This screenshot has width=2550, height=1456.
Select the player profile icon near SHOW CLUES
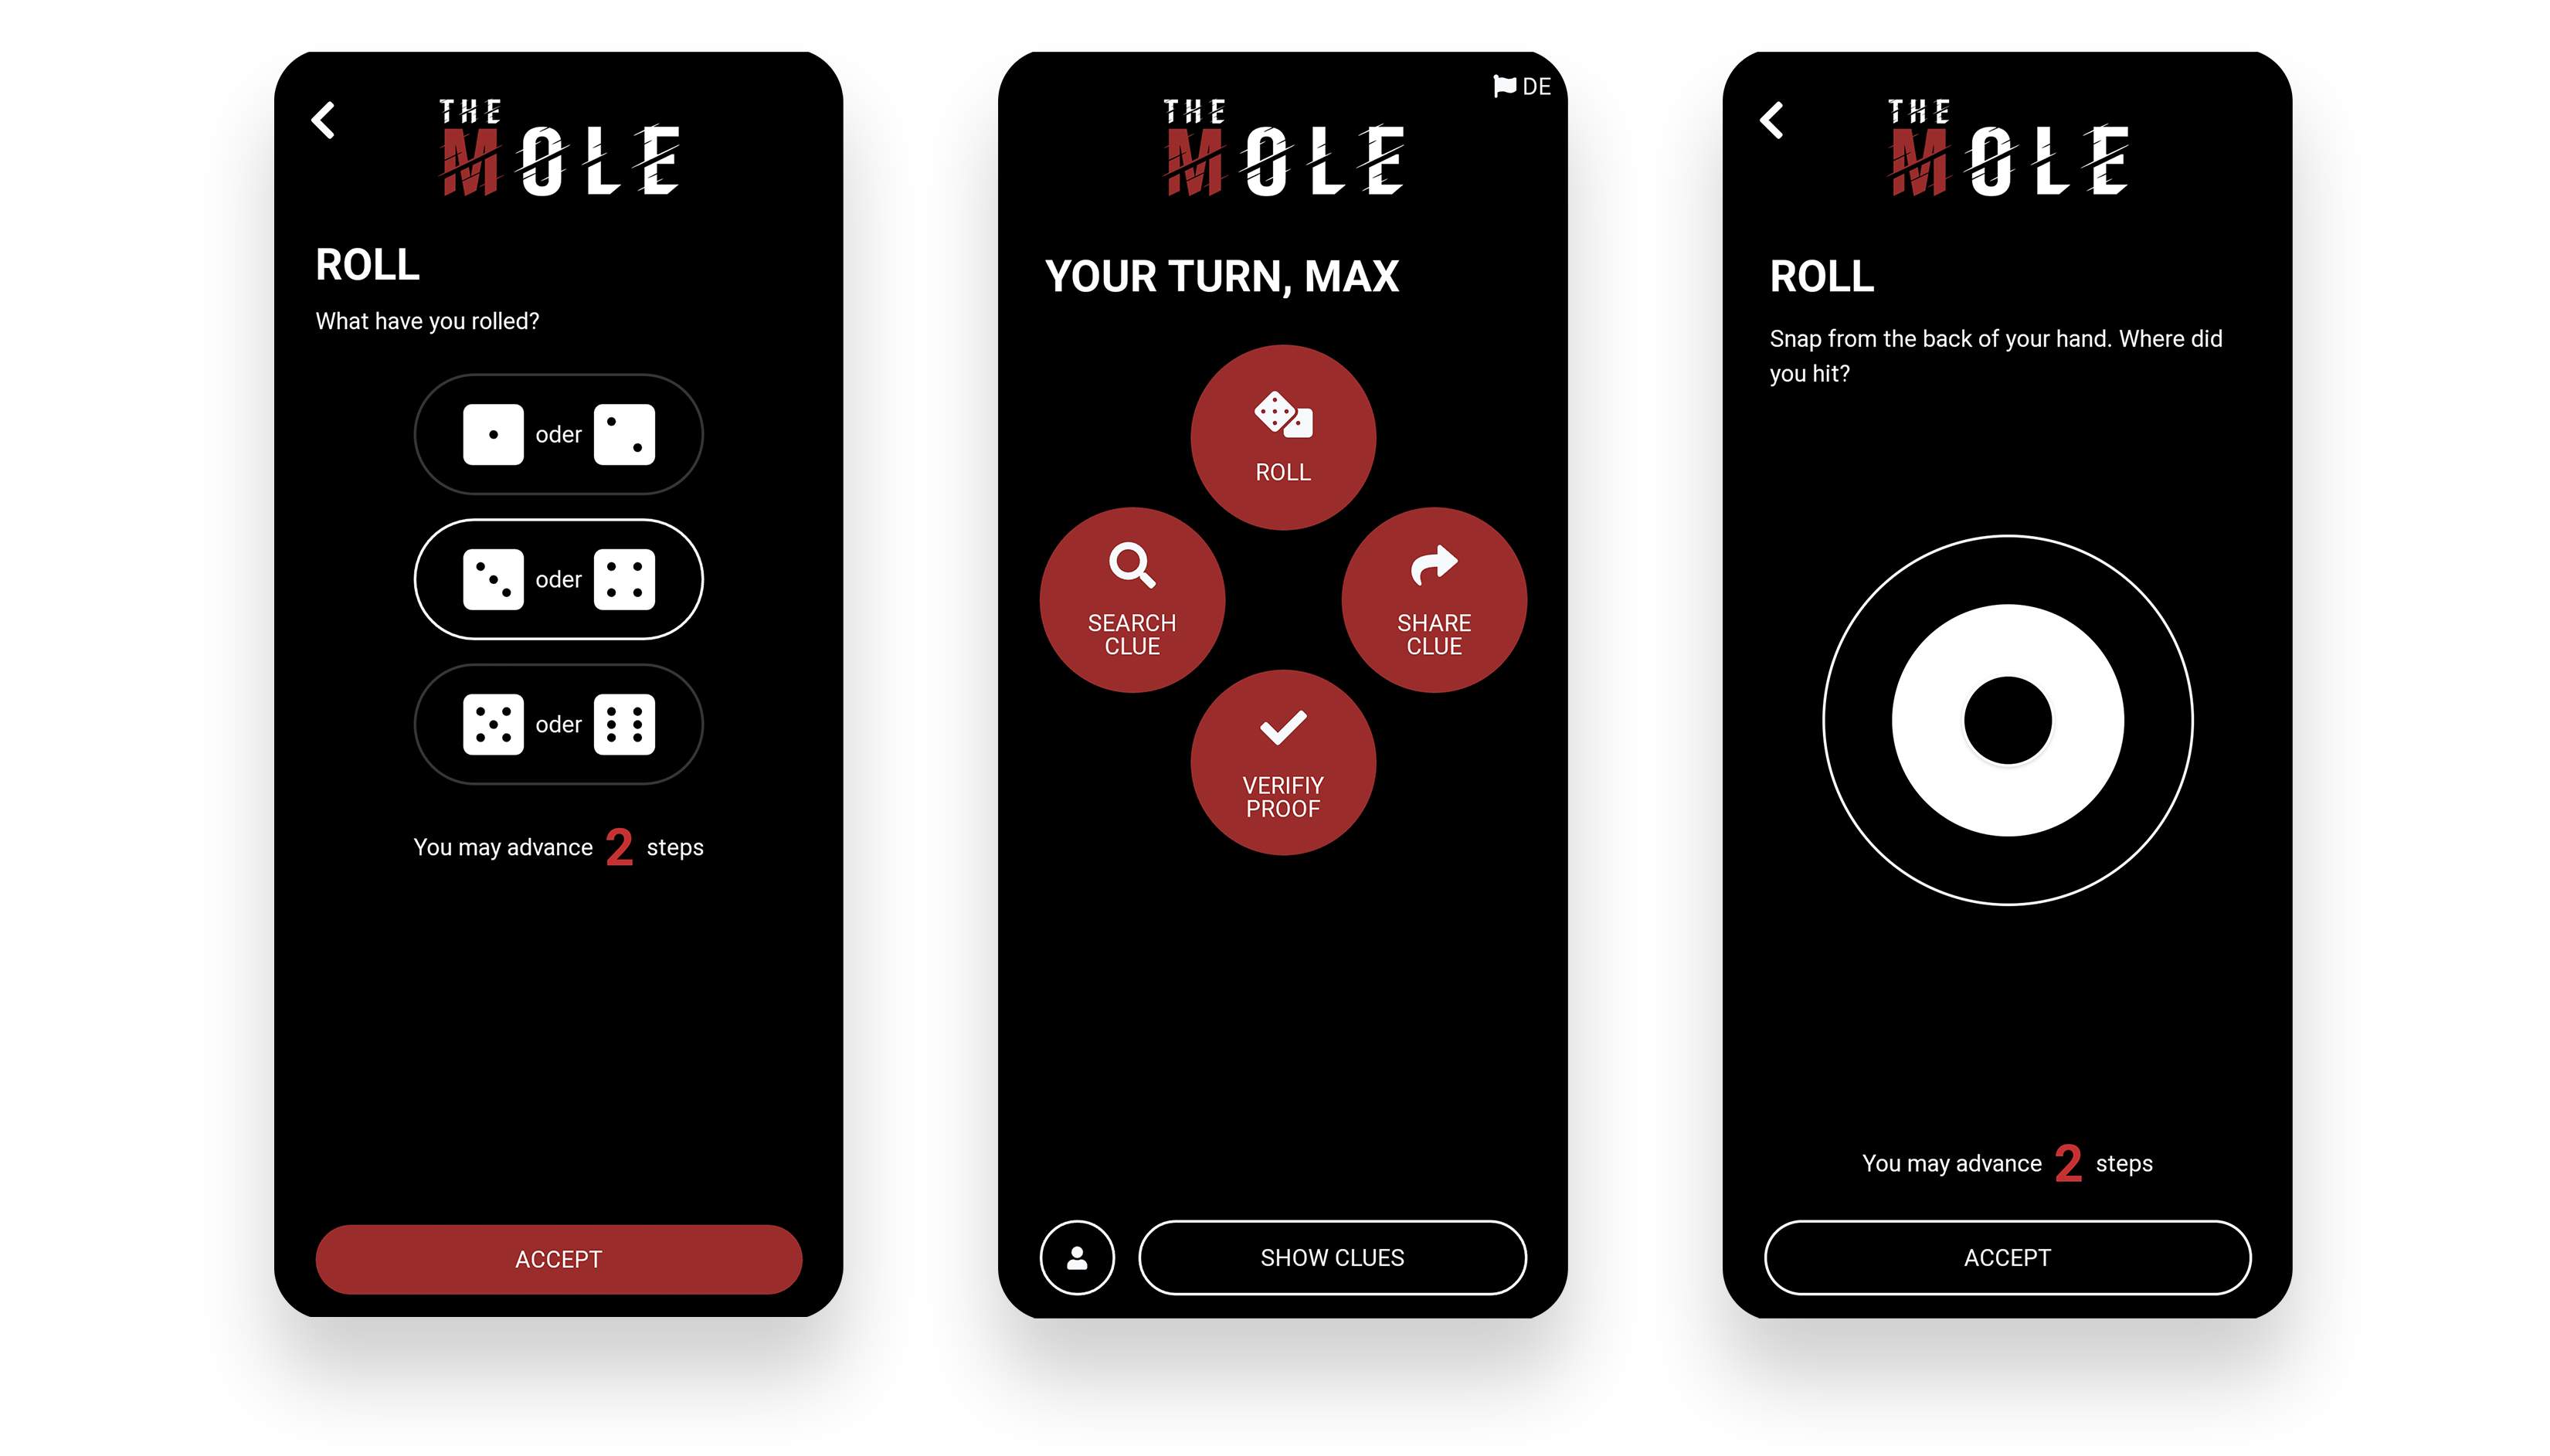[x=1075, y=1258]
